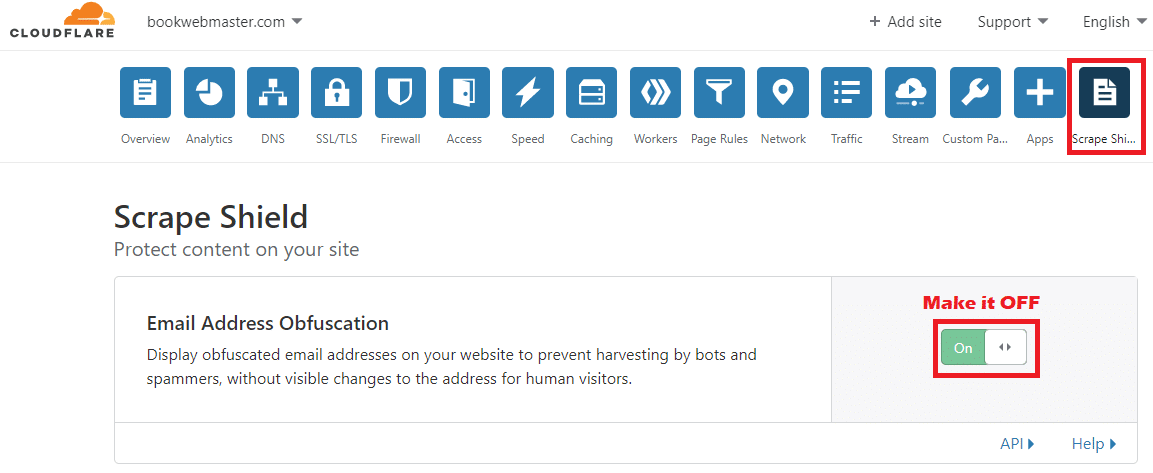
Task: Open the Access door icon
Action: tap(465, 93)
